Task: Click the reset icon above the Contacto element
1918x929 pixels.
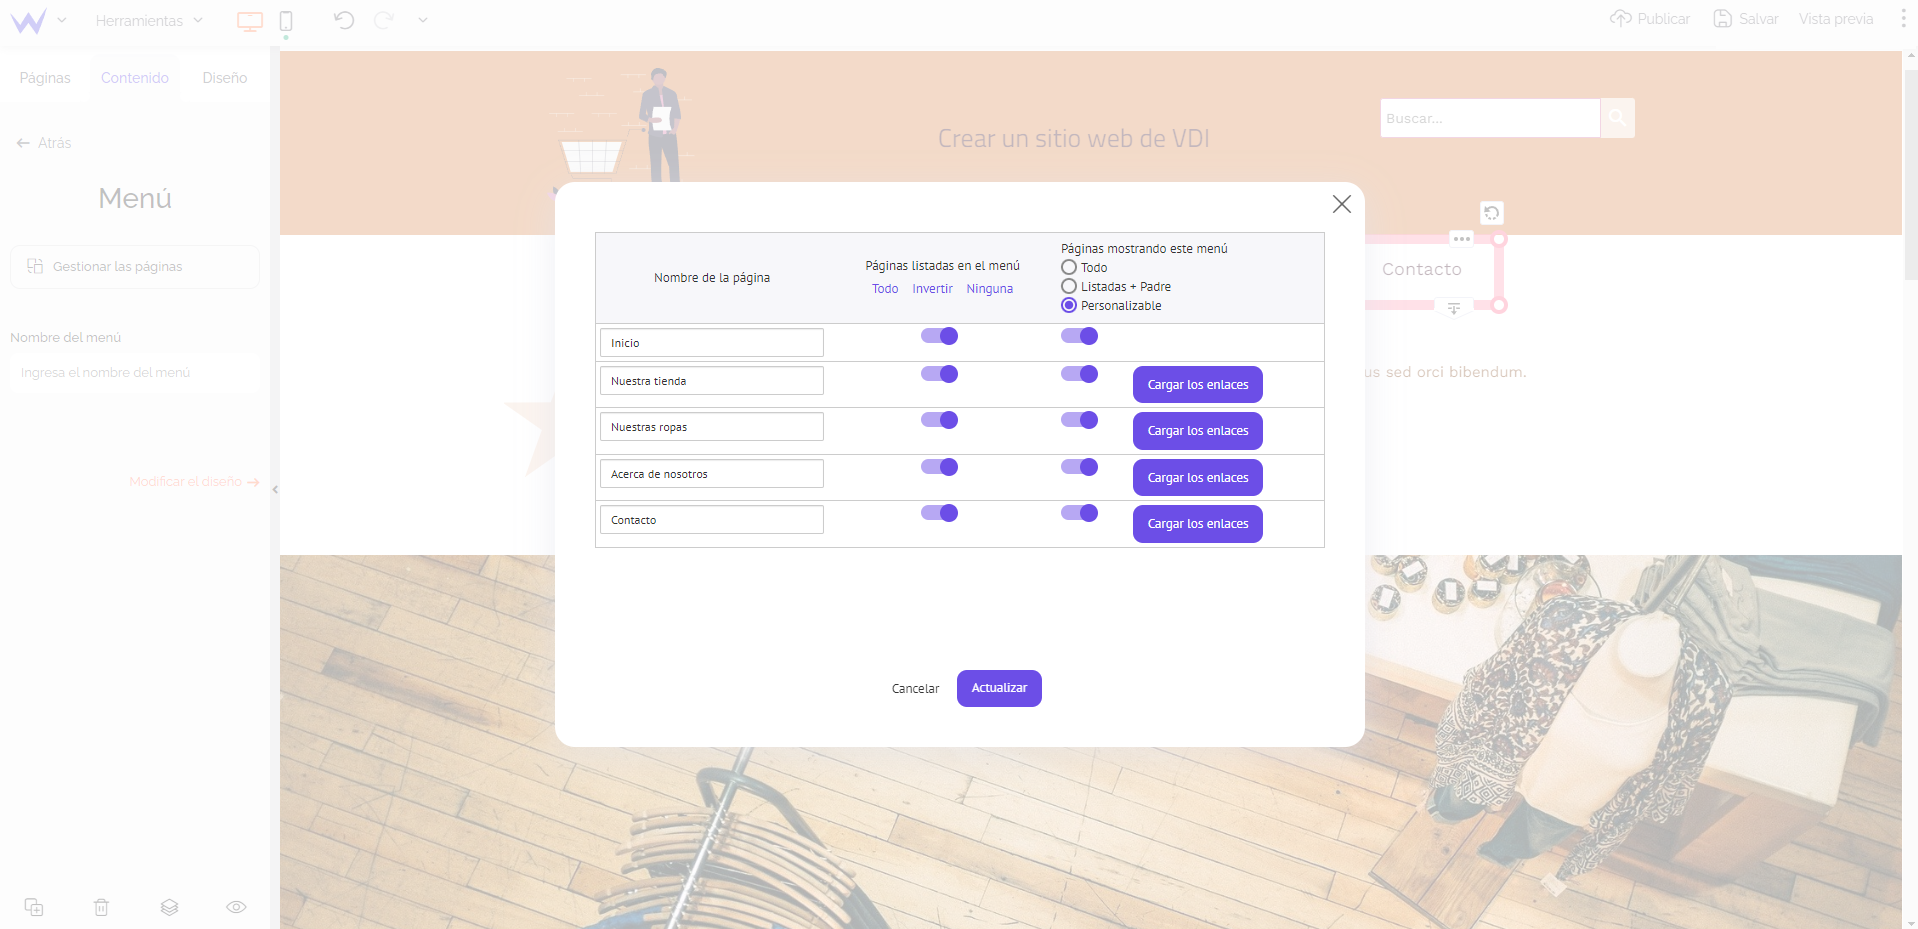Action: click(1491, 213)
